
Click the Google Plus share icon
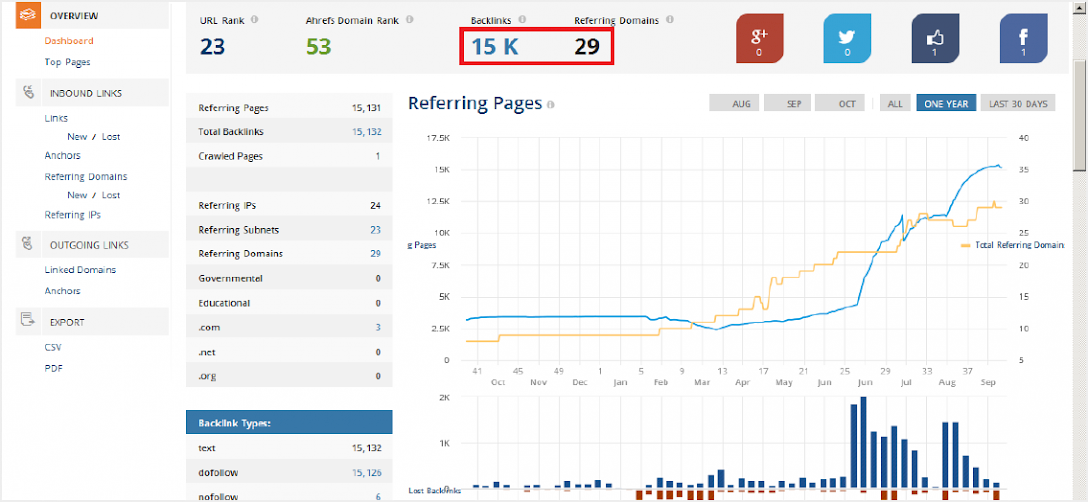click(759, 39)
